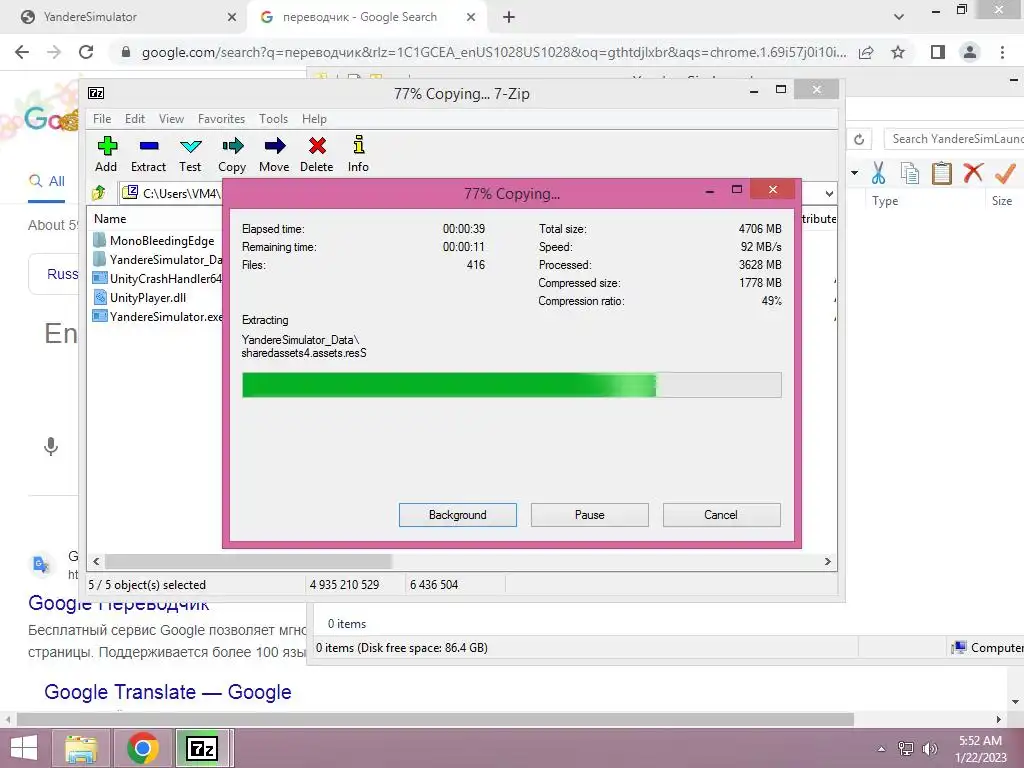Screen dimensions: 1024x768
Task: Show hidden system tray icons
Action: pos(882,749)
